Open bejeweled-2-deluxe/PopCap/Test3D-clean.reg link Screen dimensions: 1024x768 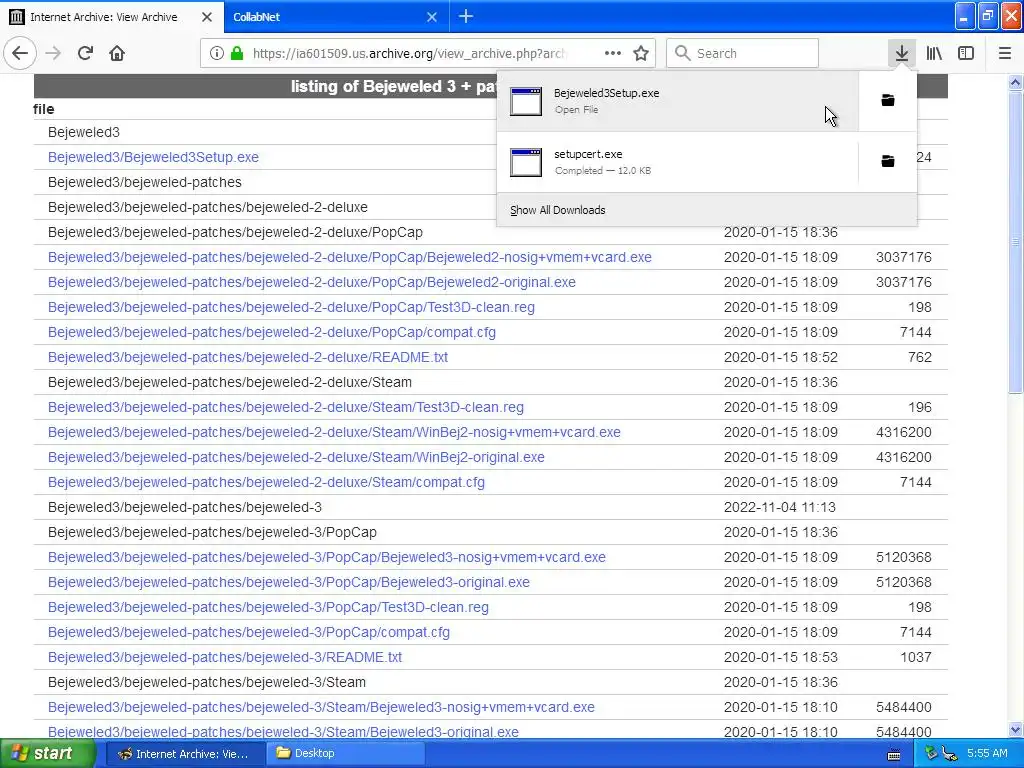(x=291, y=307)
